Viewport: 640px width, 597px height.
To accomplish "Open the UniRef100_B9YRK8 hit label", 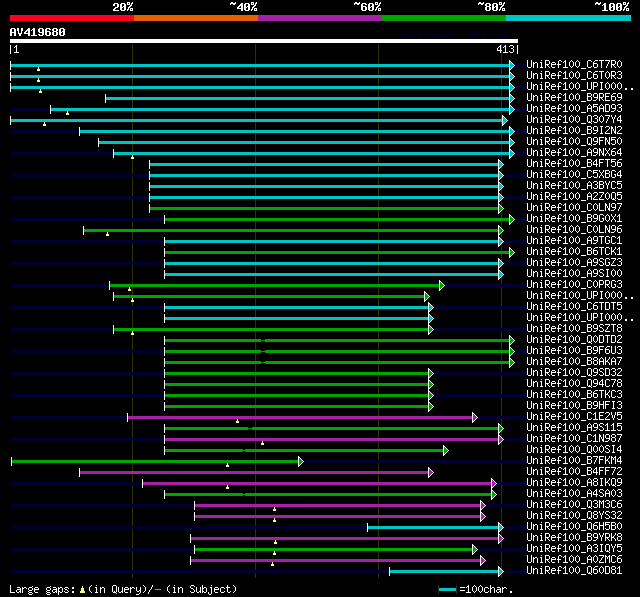I will point(574,538).
